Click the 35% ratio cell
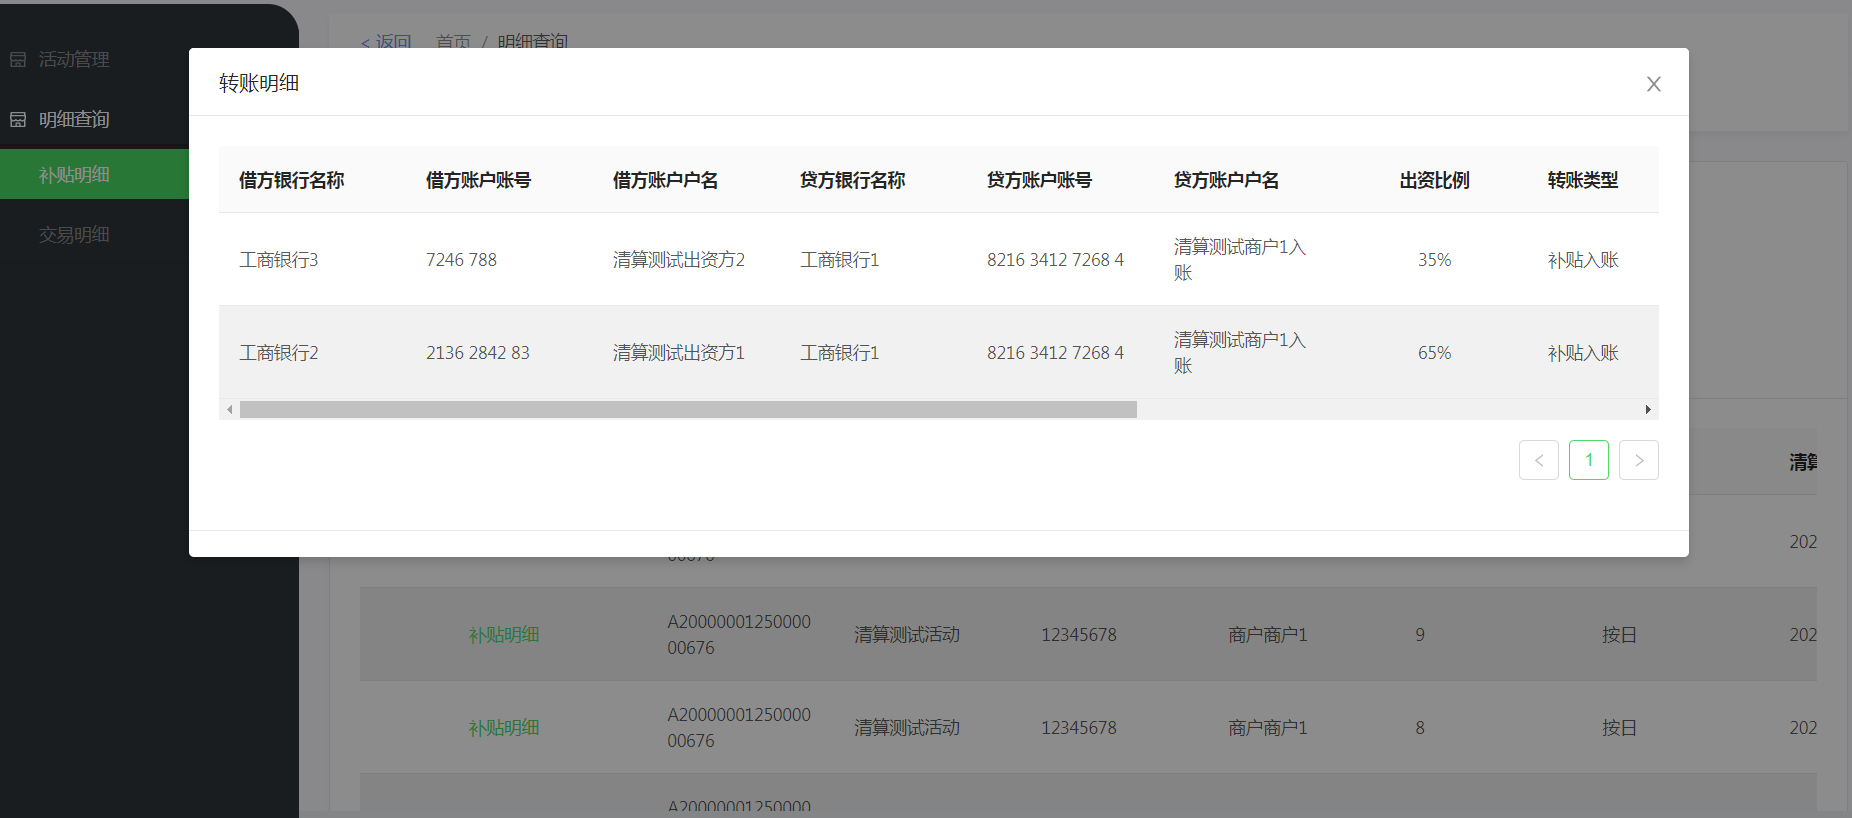The image size is (1852, 818). [x=1434, y=260]
